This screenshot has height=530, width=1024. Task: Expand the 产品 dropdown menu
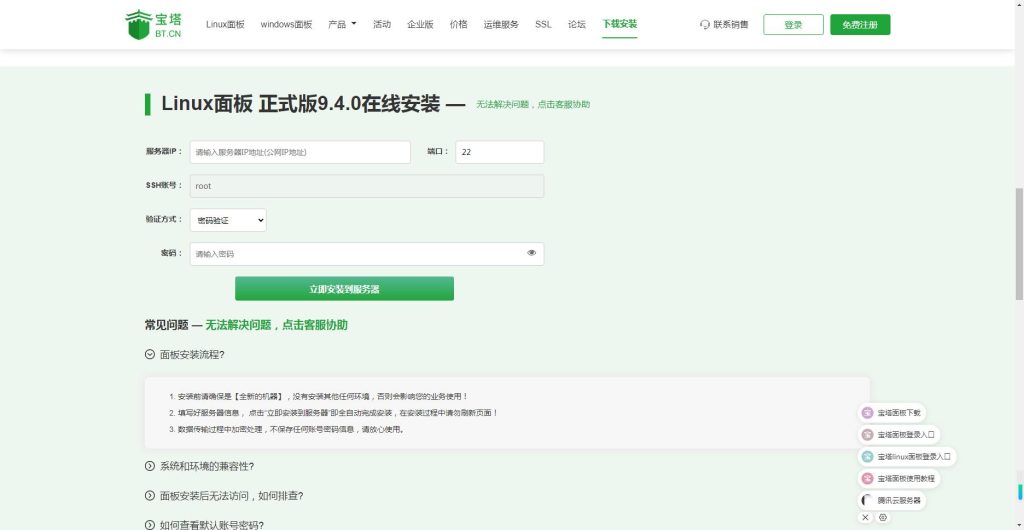click(x=342, y=25)
